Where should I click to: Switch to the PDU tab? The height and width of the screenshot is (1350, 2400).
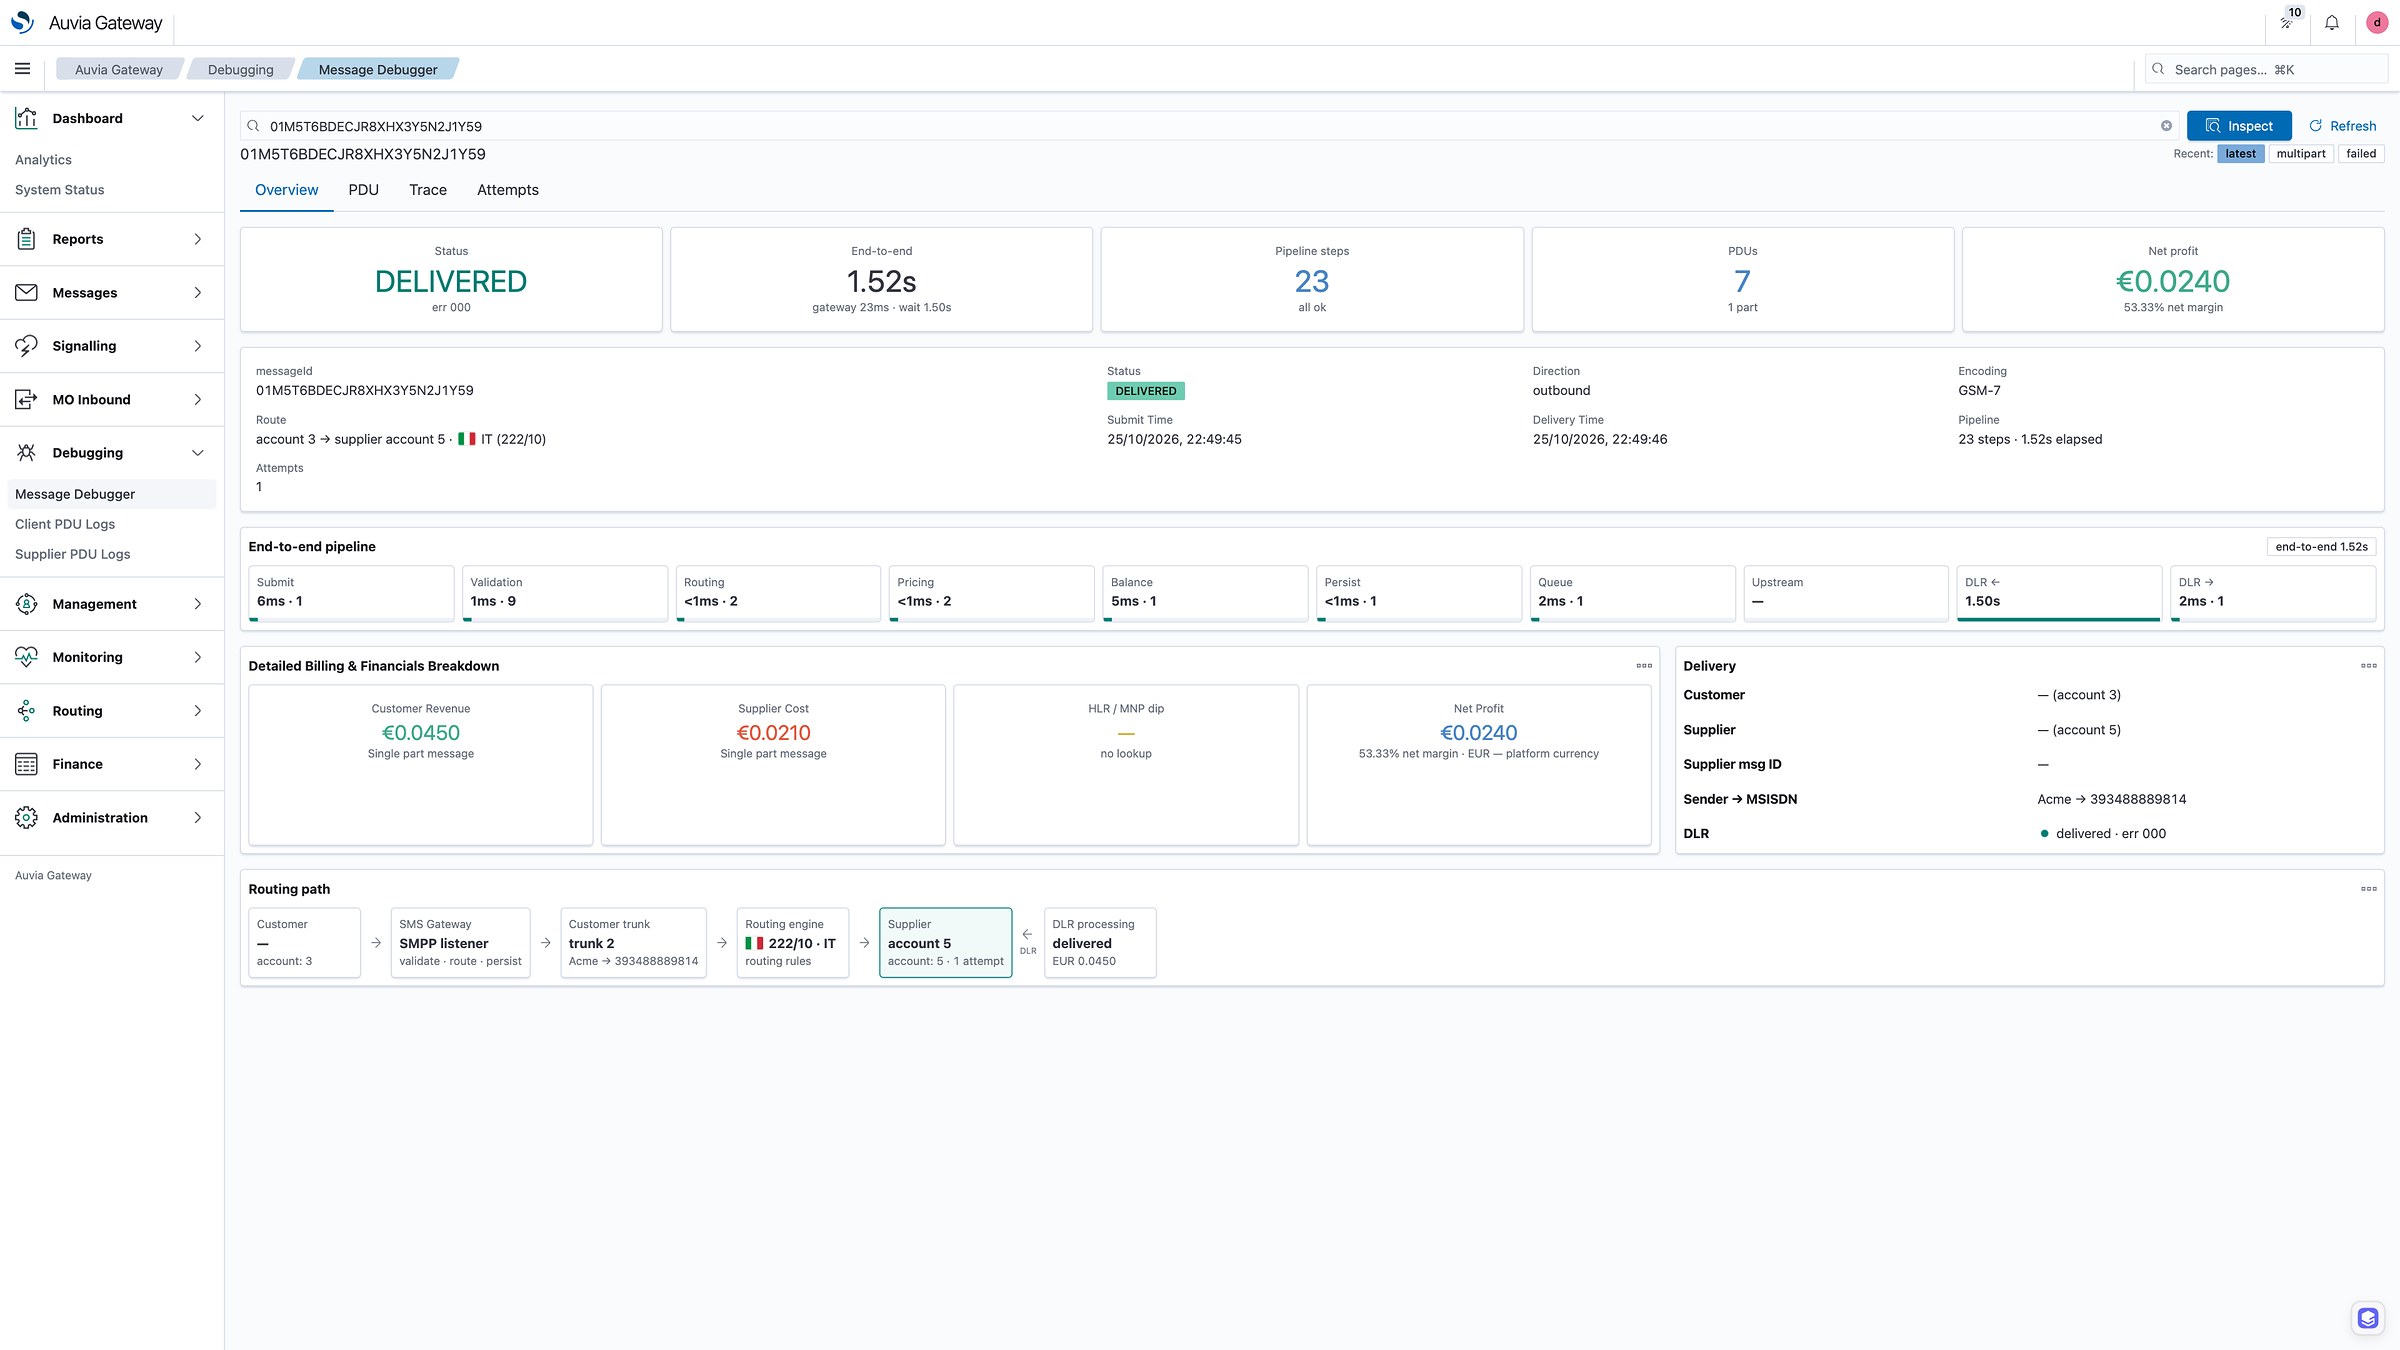(363, 190)
